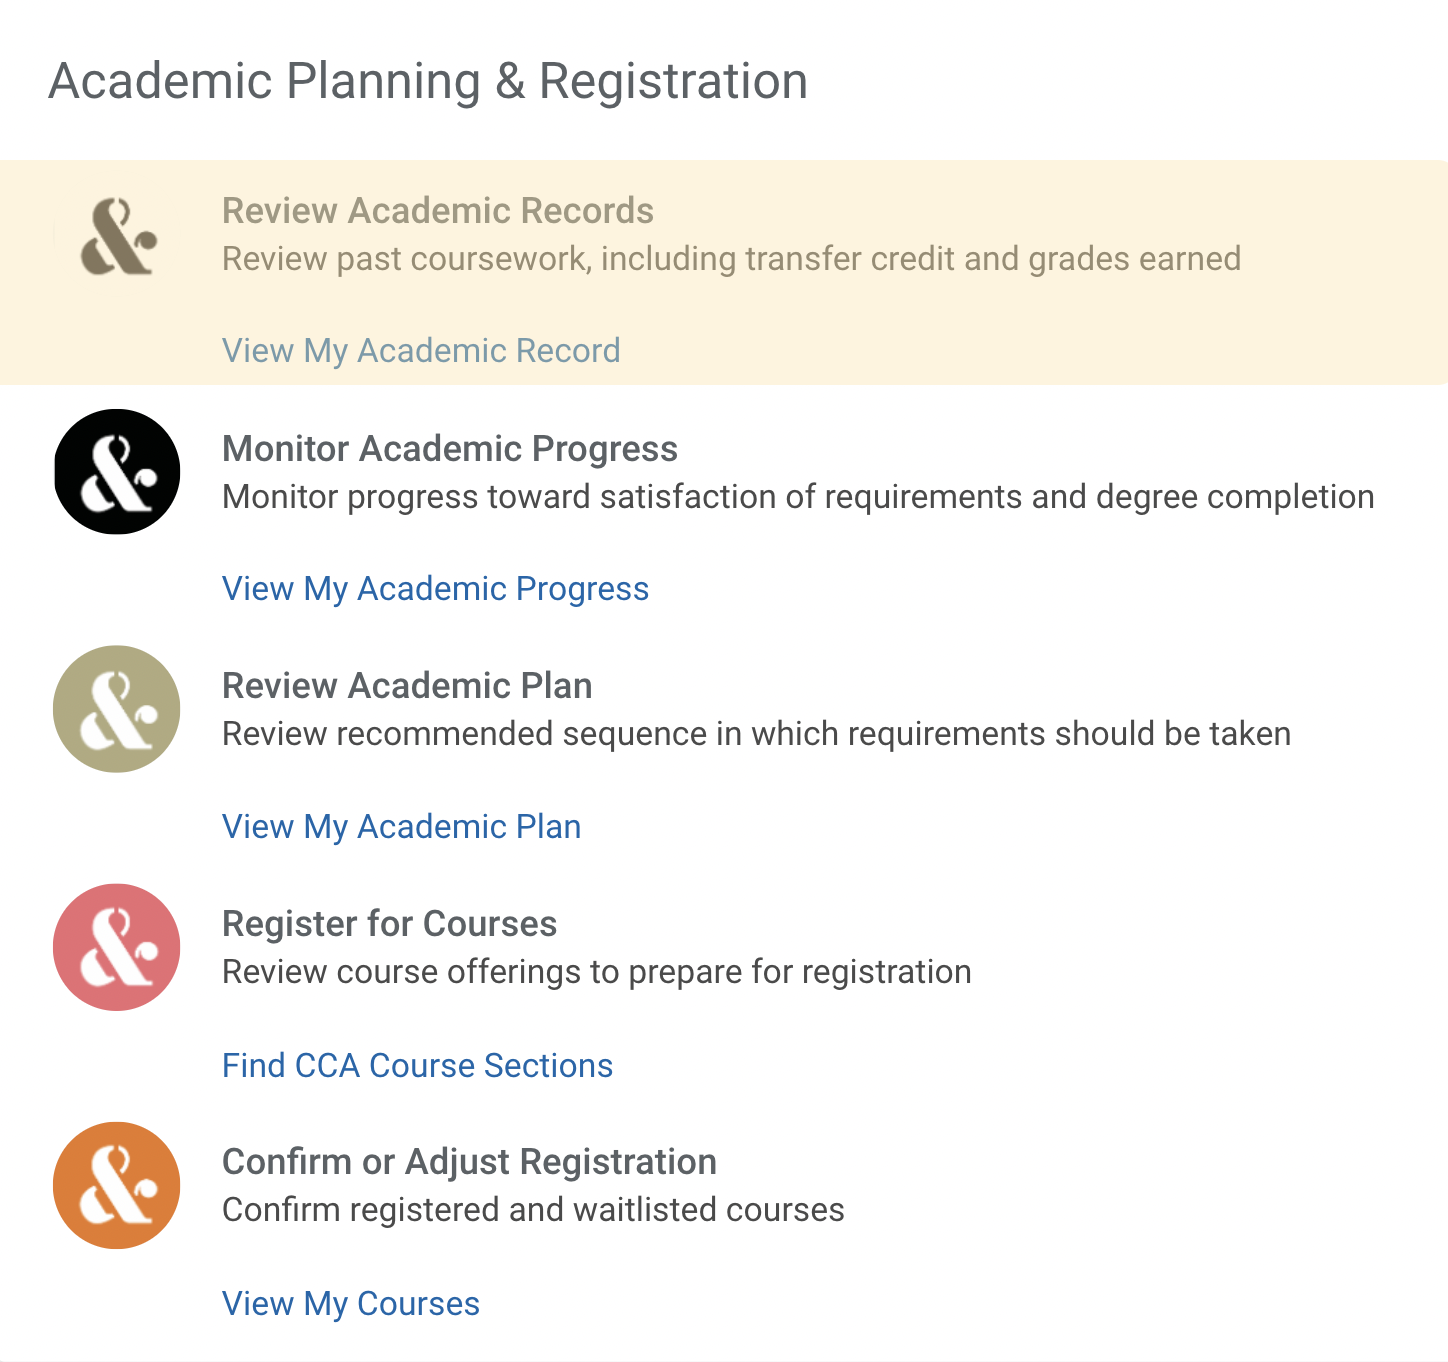Click the Academic Planning & Registration title
This screenshot has height=1362, width=1448.
click(428, 81)
